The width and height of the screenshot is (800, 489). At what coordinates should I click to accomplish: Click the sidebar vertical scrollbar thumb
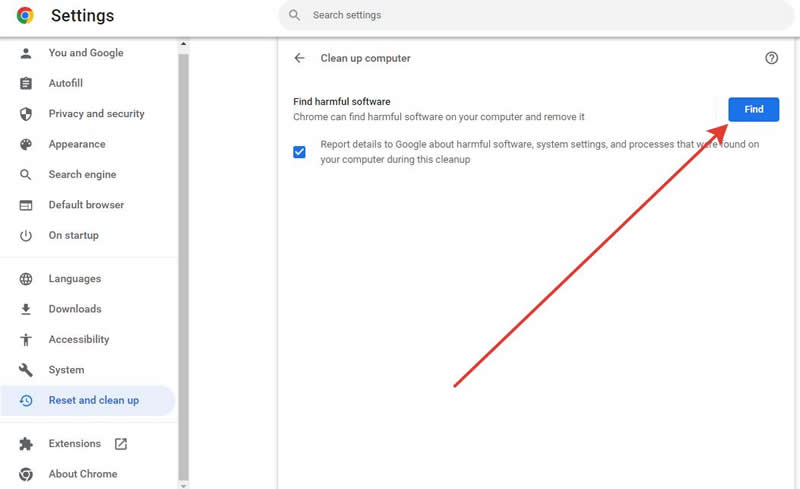(183, 266)
